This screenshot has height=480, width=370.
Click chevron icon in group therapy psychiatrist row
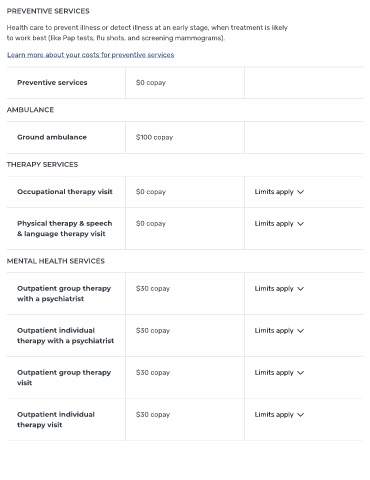[301, 289]
